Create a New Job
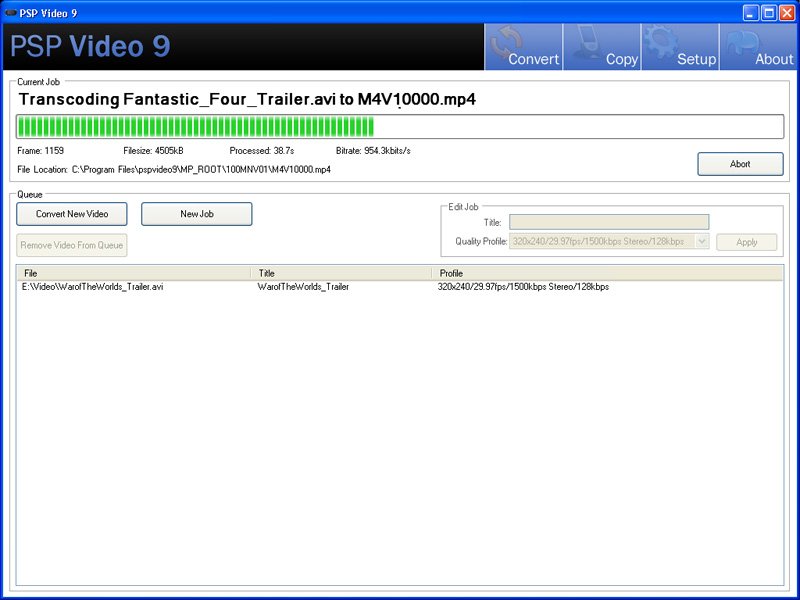The width and height of the screenshot is (800, 600). tap(196, 214)
